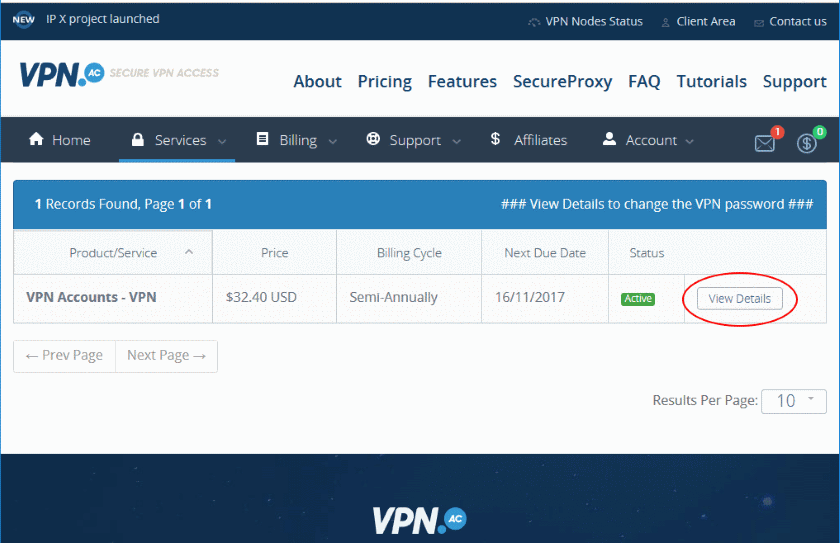Sort by Product/Service column arrow
Screen dimensions: 840x543
[x=189, y=252]
